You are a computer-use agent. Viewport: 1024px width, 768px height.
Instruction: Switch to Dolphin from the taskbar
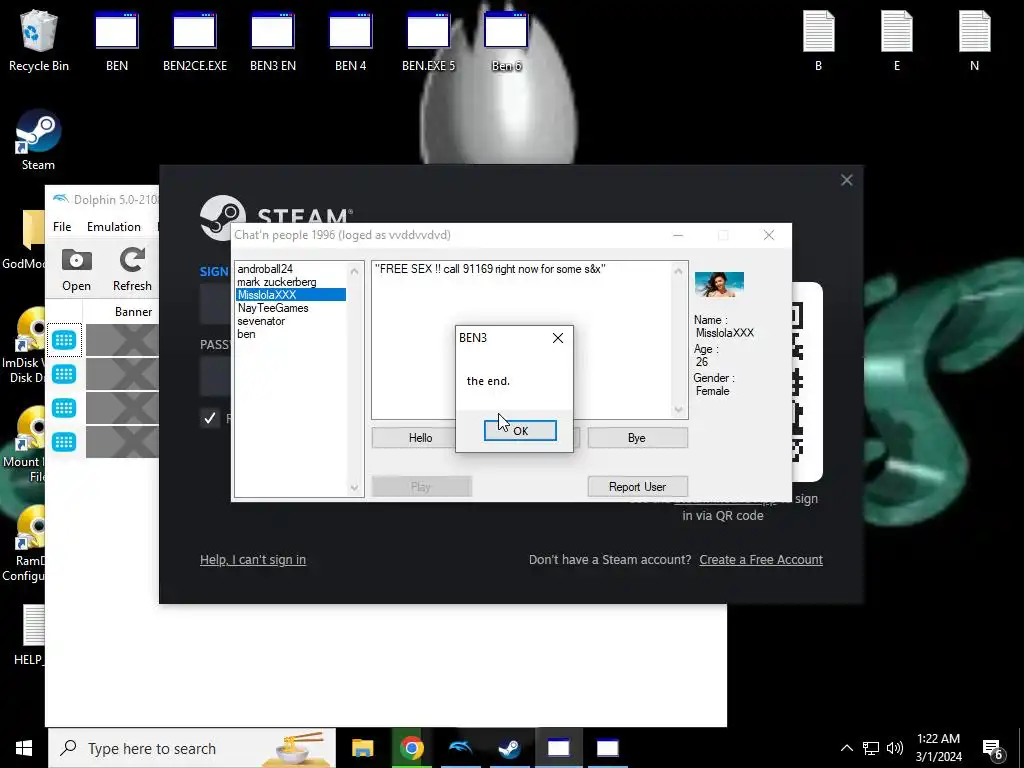pos(460,748)
